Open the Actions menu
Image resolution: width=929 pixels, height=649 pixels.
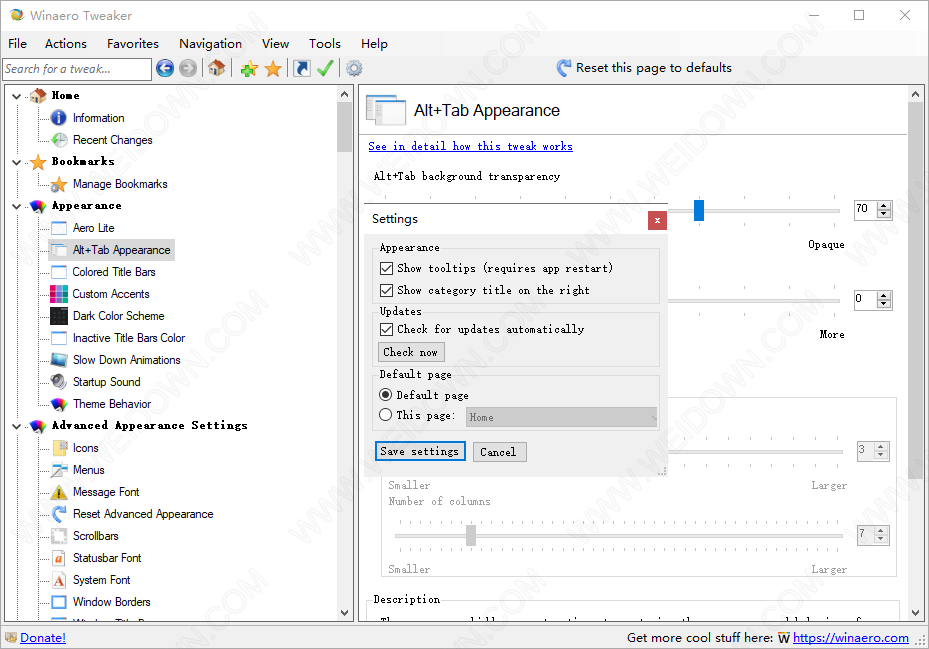(66, 44)
